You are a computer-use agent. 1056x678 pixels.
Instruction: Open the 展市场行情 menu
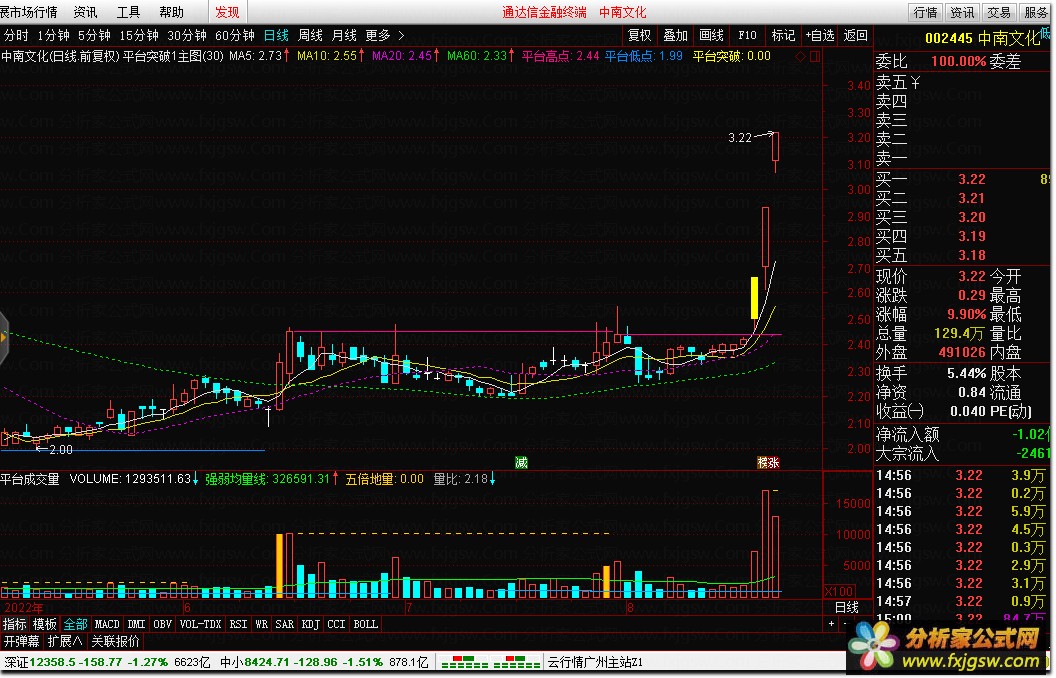(x=29, y=12)
